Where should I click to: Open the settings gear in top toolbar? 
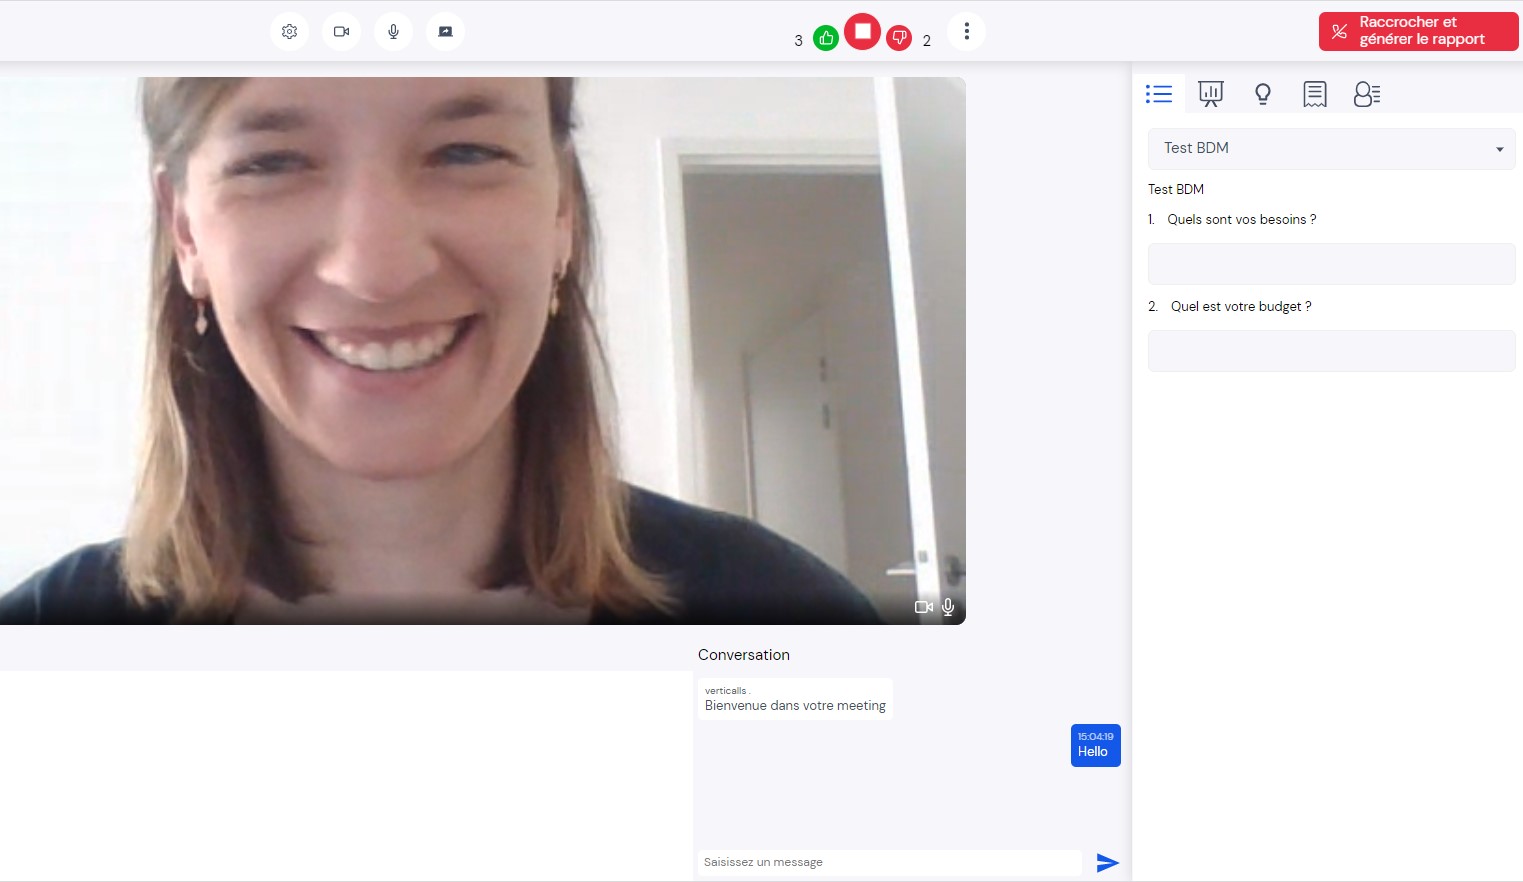pos(289,32)
